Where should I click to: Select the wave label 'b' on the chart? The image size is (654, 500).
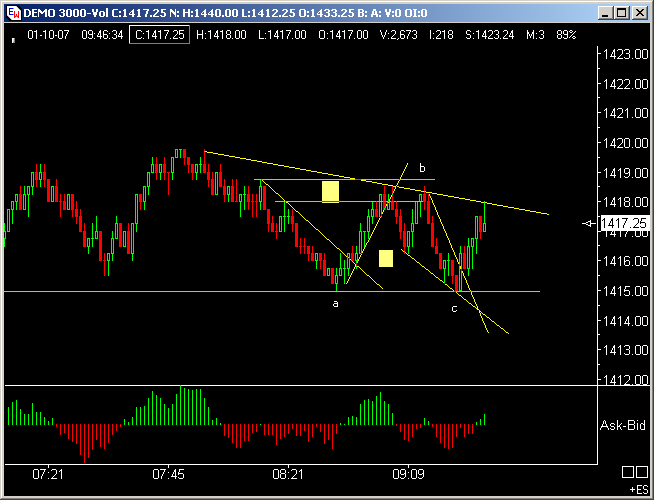(x=422, y=168)
